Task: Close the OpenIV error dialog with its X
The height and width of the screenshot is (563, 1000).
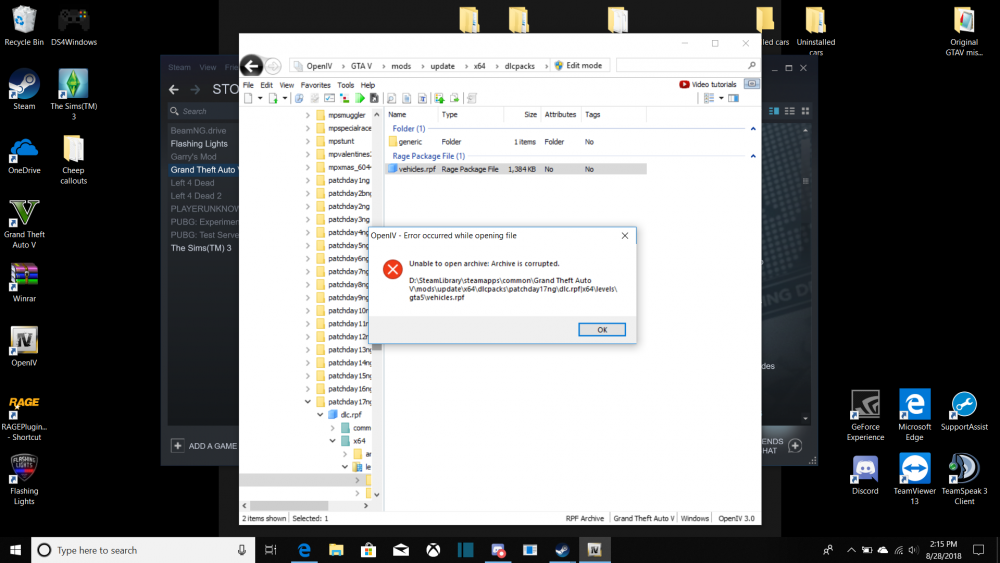Action: pyautogui.click(x=624, y=235)
